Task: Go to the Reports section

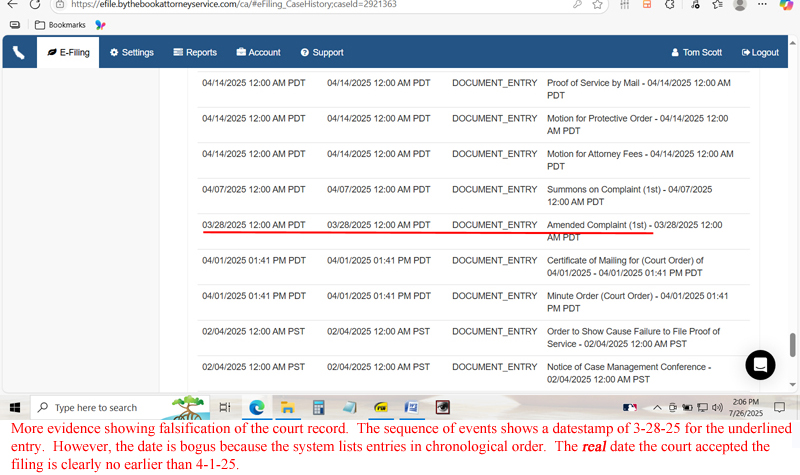Action: [195, 52]
